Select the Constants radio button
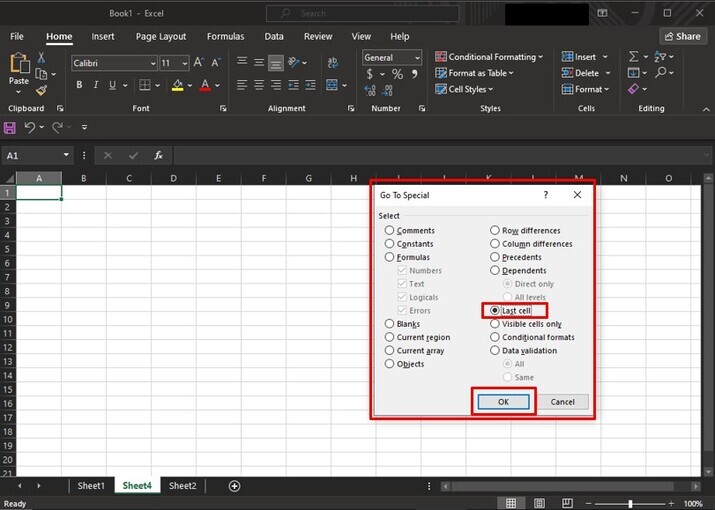This screenshot has height=510, width=715. pos(390,244)
